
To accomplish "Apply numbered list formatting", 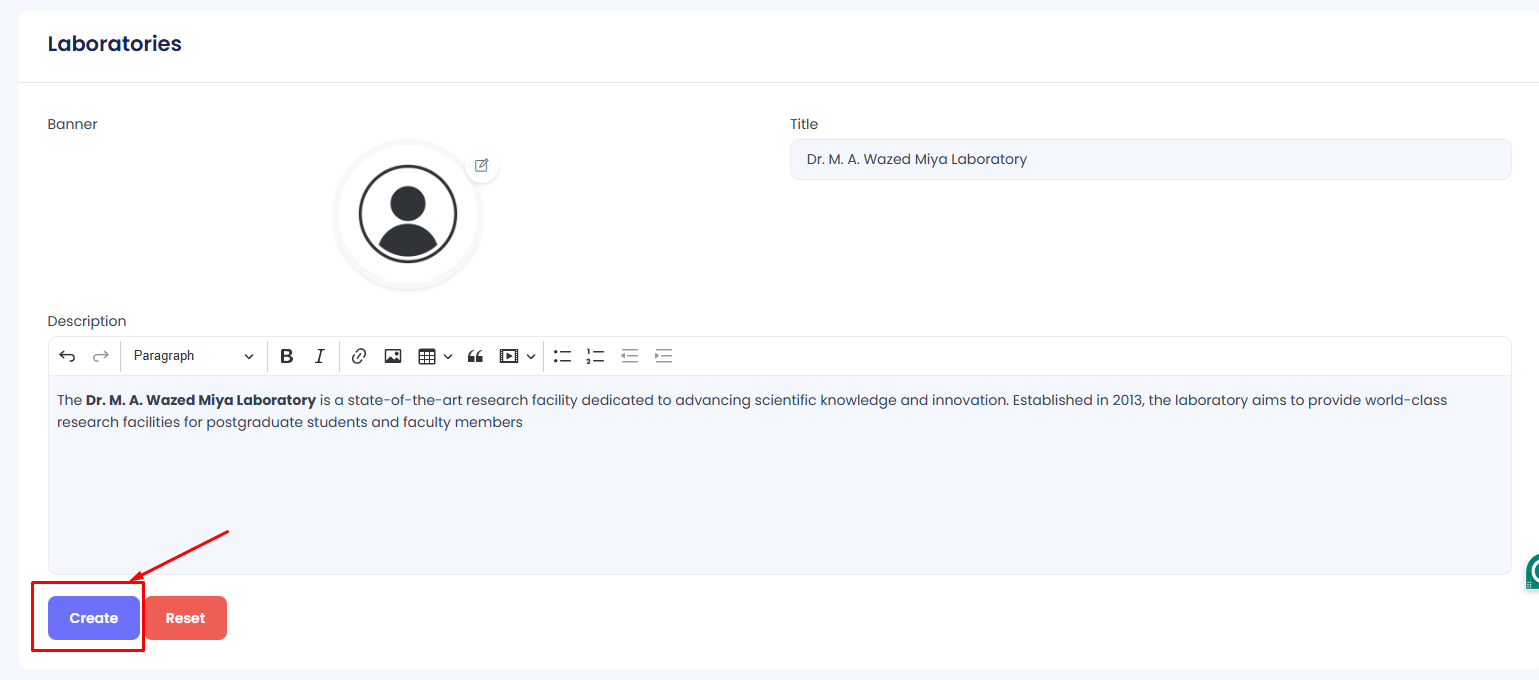I will 596,356.
